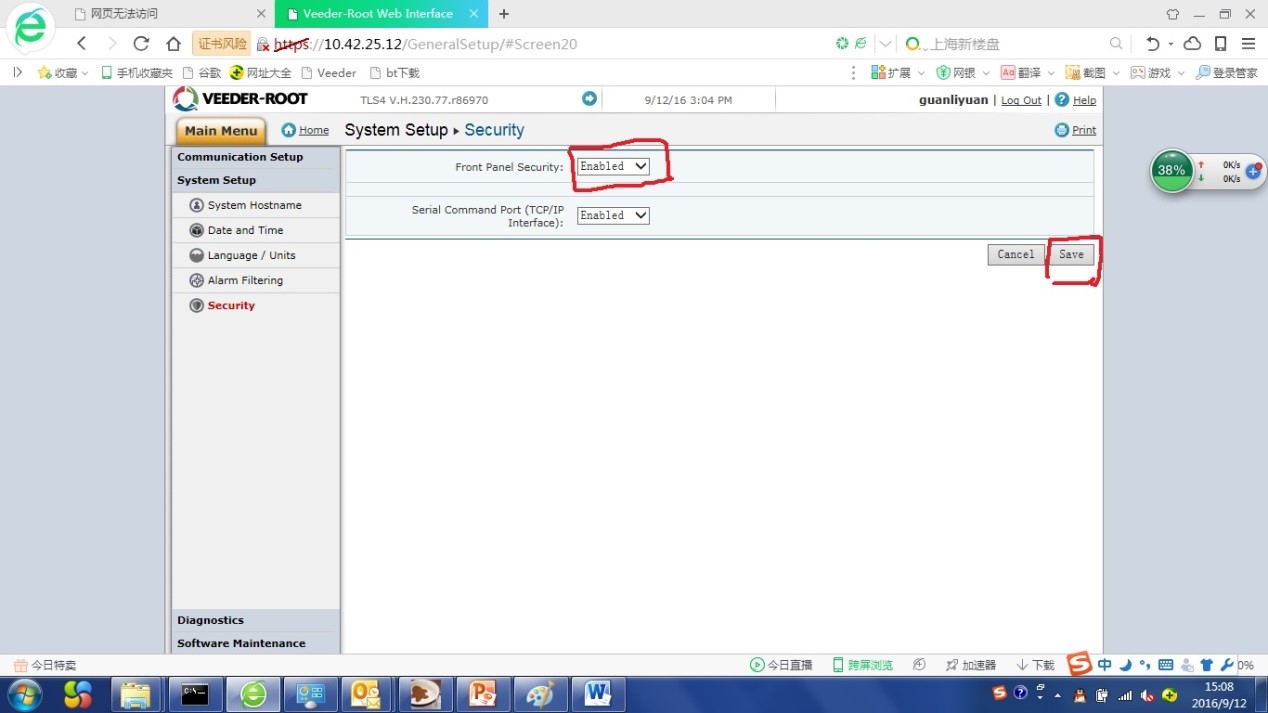The image size is (1268, 713).
Task: Click browser home page icon
Action: tap(173, 44)
